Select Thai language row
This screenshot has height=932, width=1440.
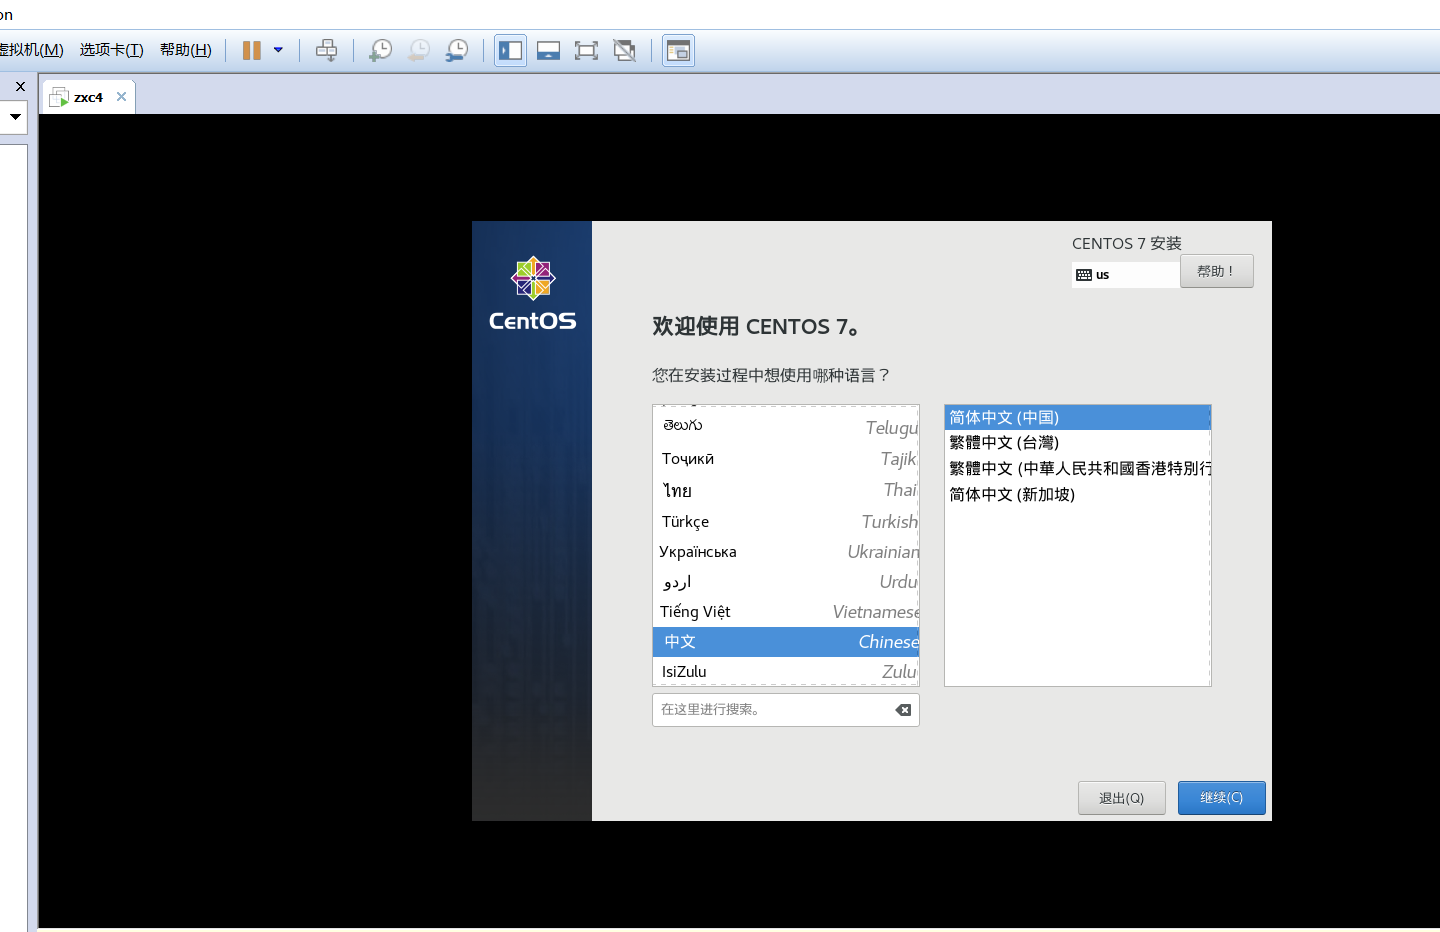pyautogui.click(x=786, y=490)
